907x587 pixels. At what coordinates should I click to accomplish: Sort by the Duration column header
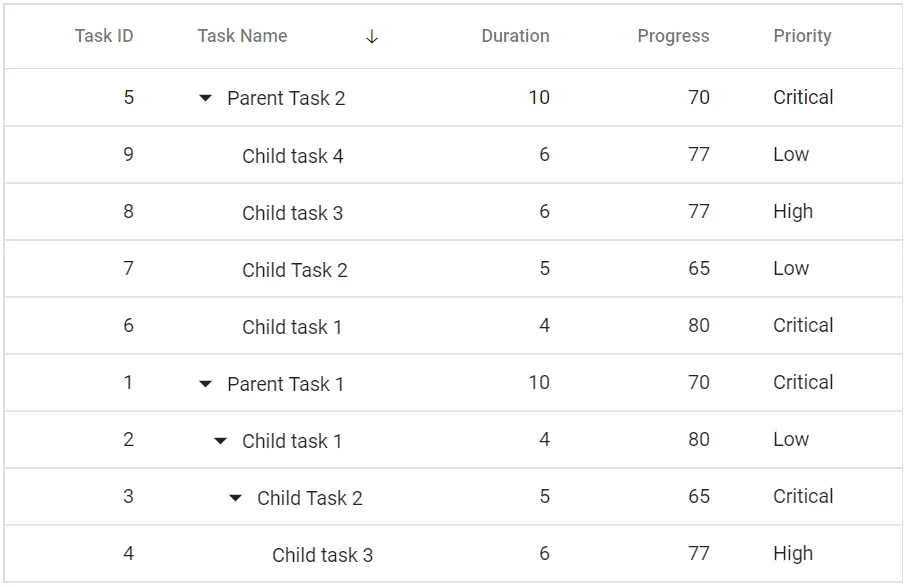pos(515,36)
